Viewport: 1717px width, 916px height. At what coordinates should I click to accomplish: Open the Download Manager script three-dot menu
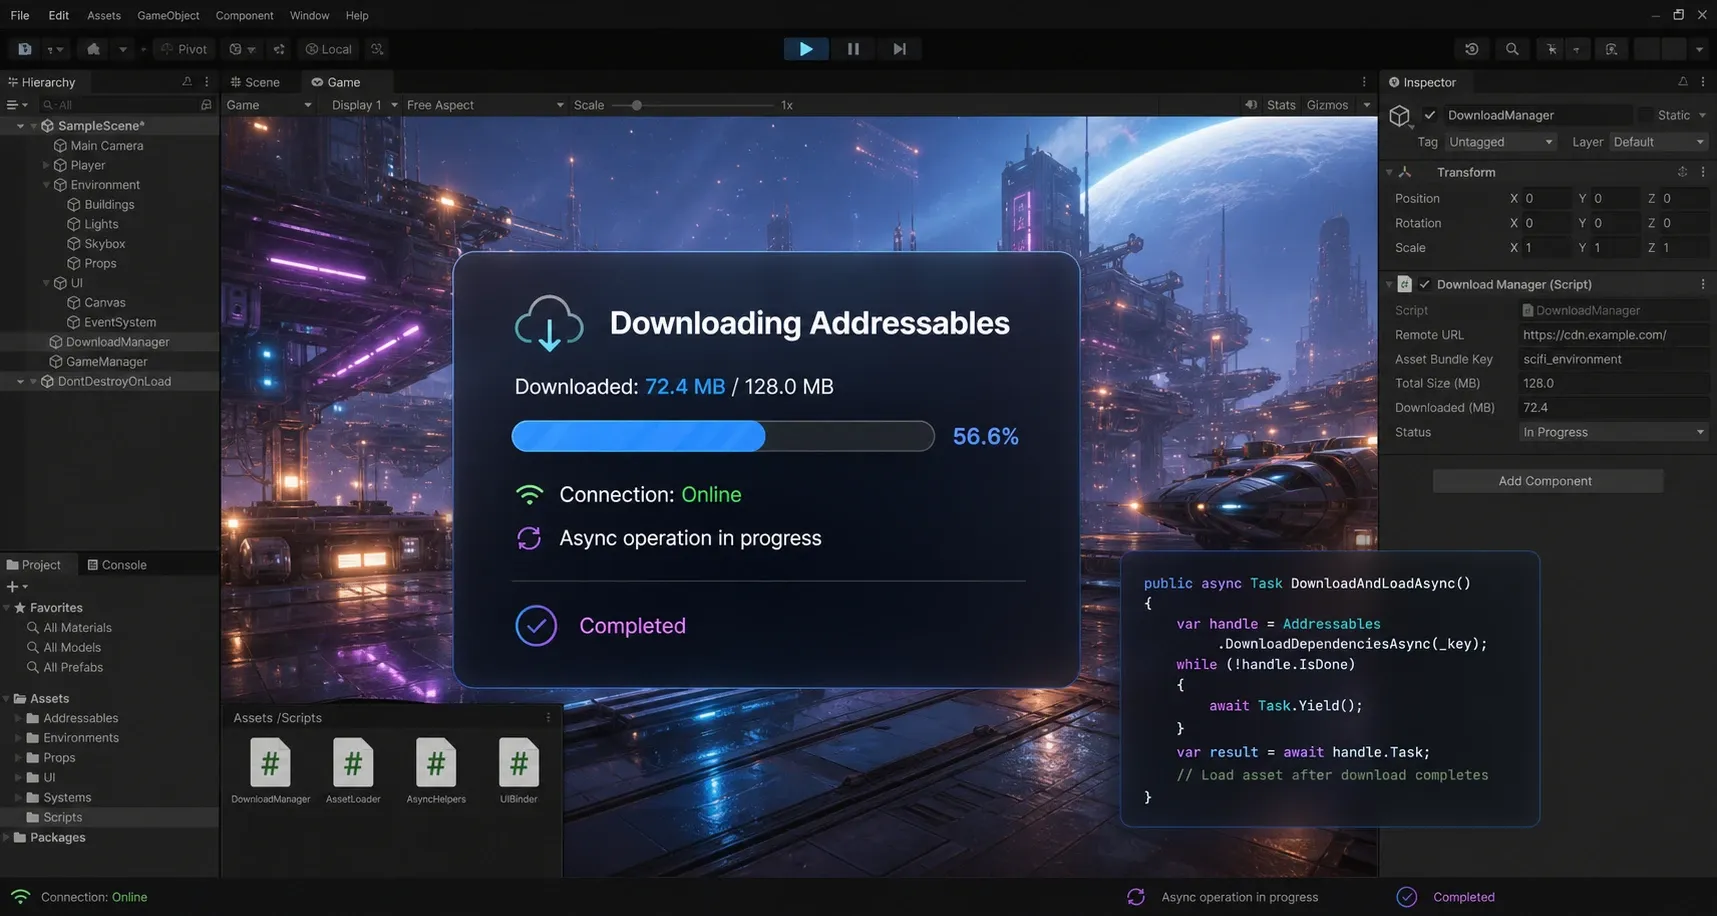pos(1703,284)
